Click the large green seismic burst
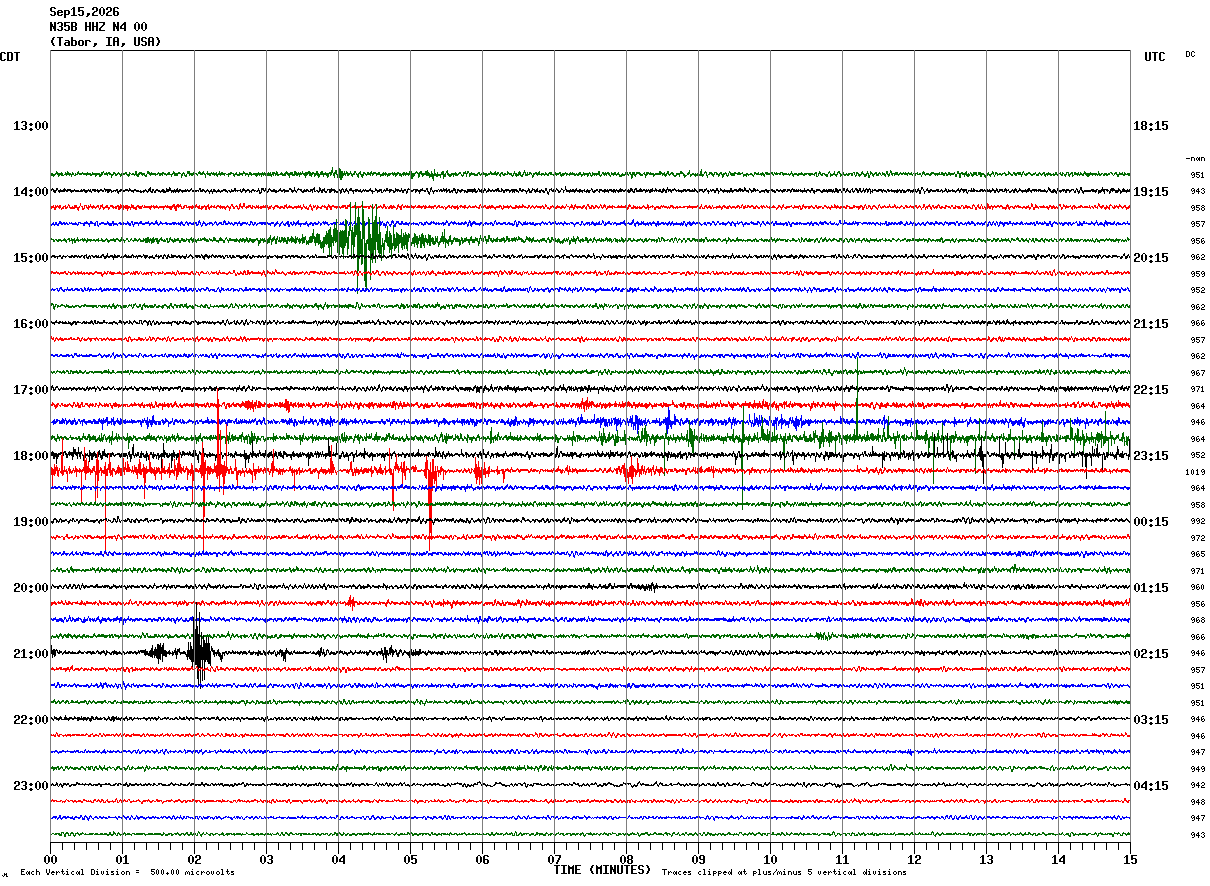Image resolution: width=1210 pixels, height=886 pixels. 365,241
